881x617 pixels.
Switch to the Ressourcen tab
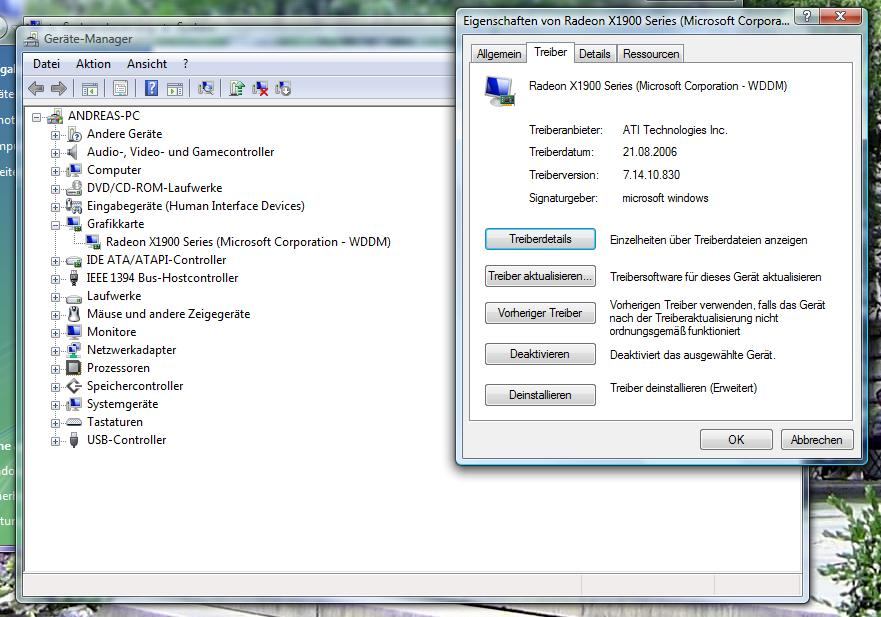coord(651,54)
